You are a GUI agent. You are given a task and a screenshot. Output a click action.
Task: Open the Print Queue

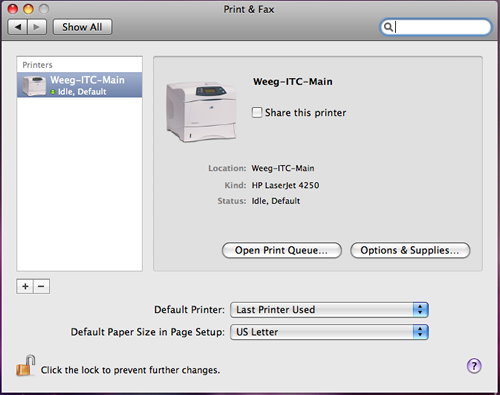(282, 250)
